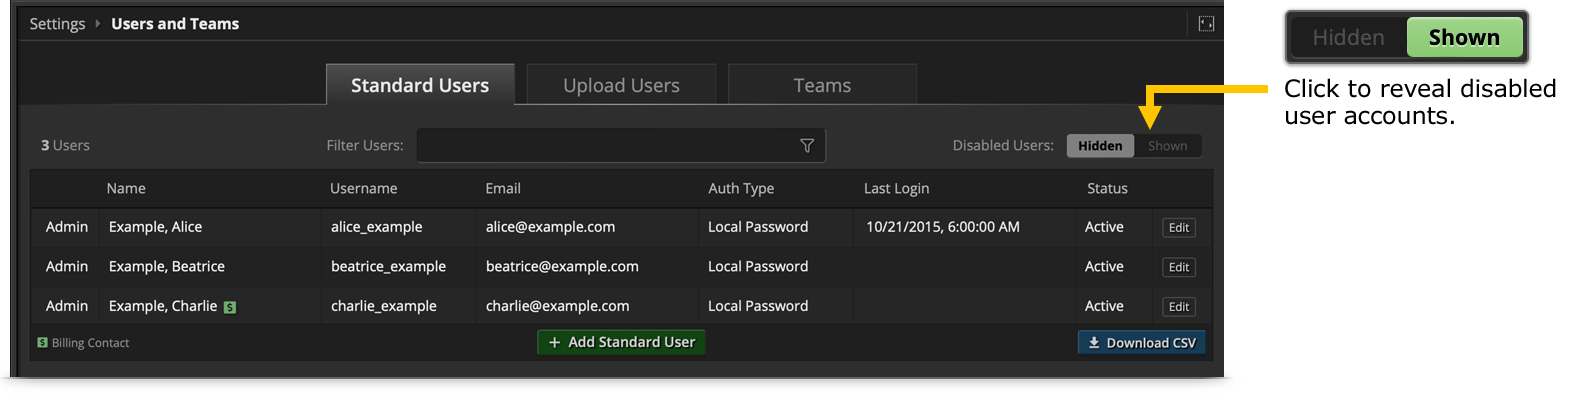Select the Standard Users tab

(420, 85)
